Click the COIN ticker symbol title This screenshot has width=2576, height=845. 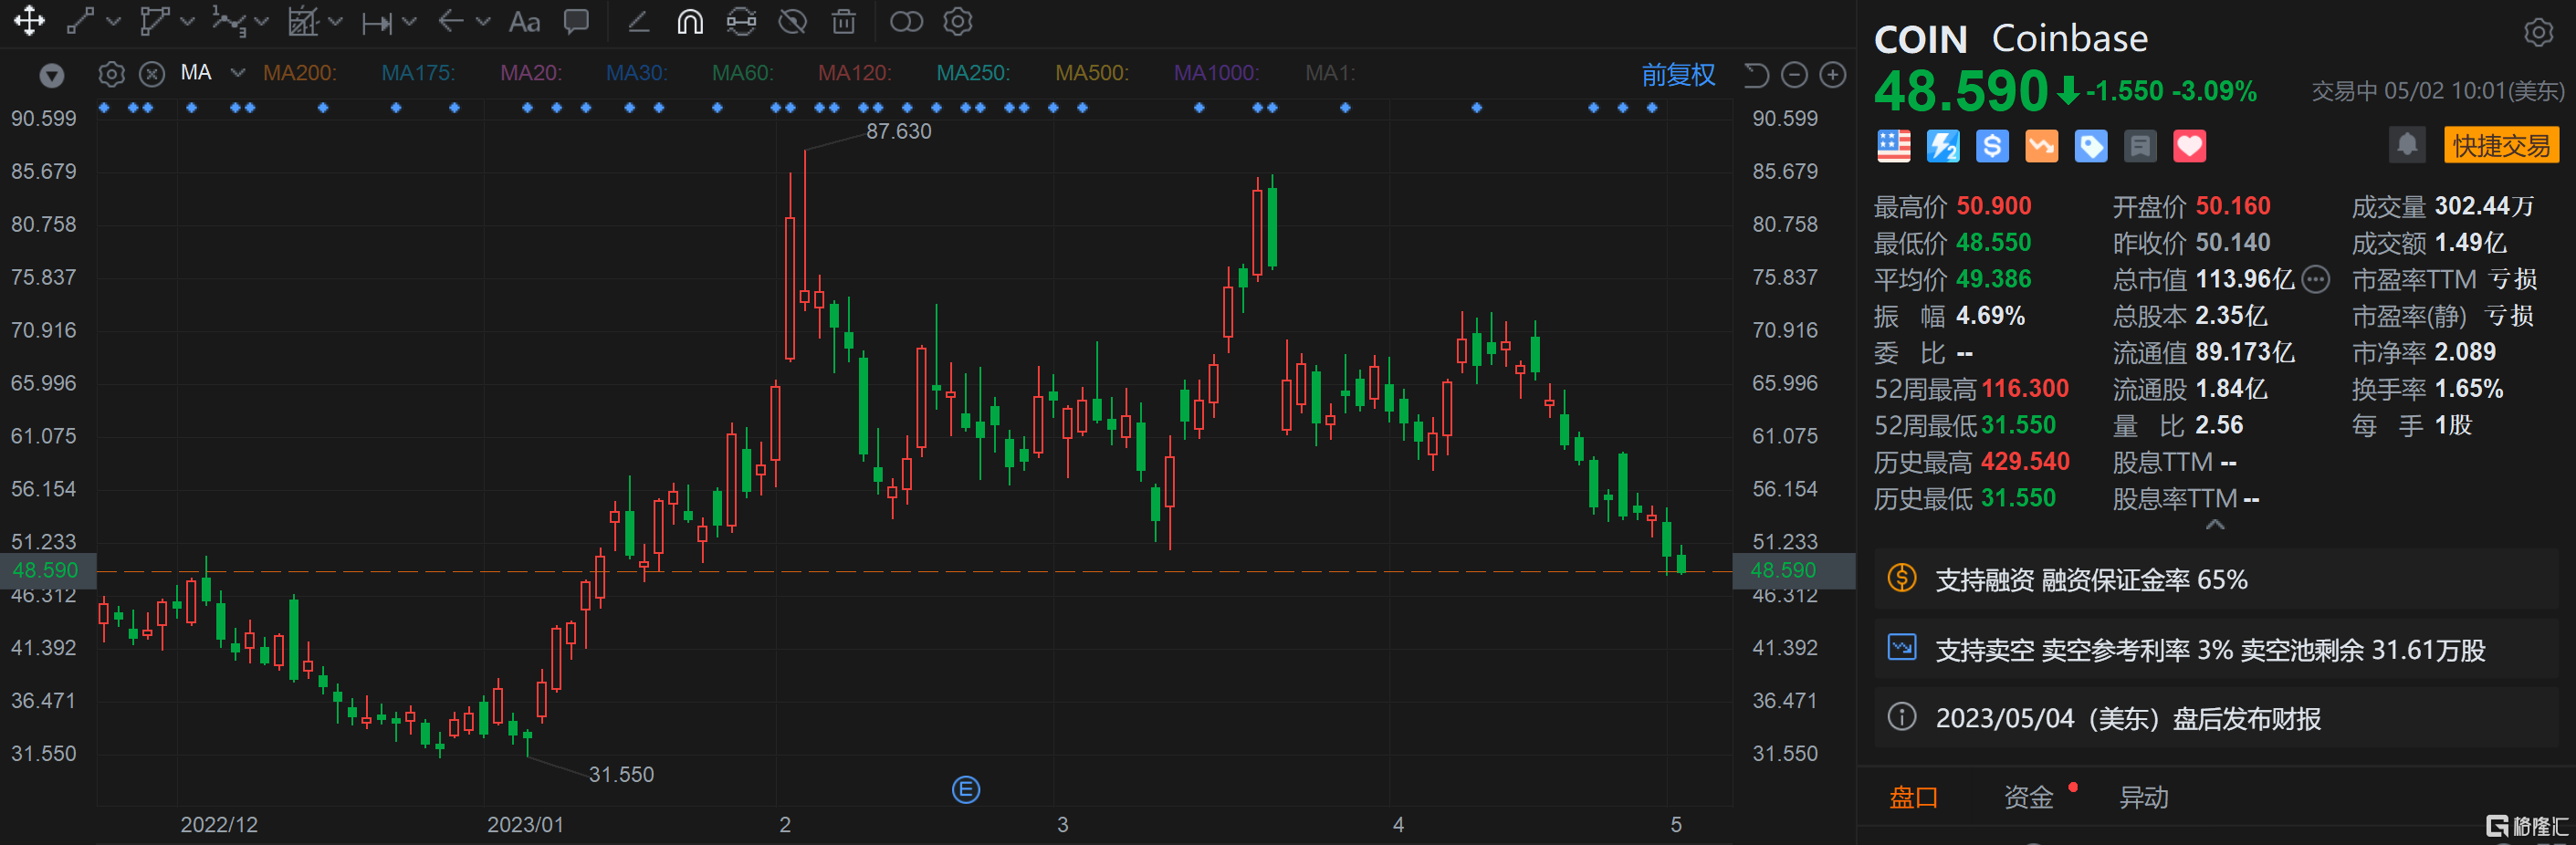(1920, 39)
